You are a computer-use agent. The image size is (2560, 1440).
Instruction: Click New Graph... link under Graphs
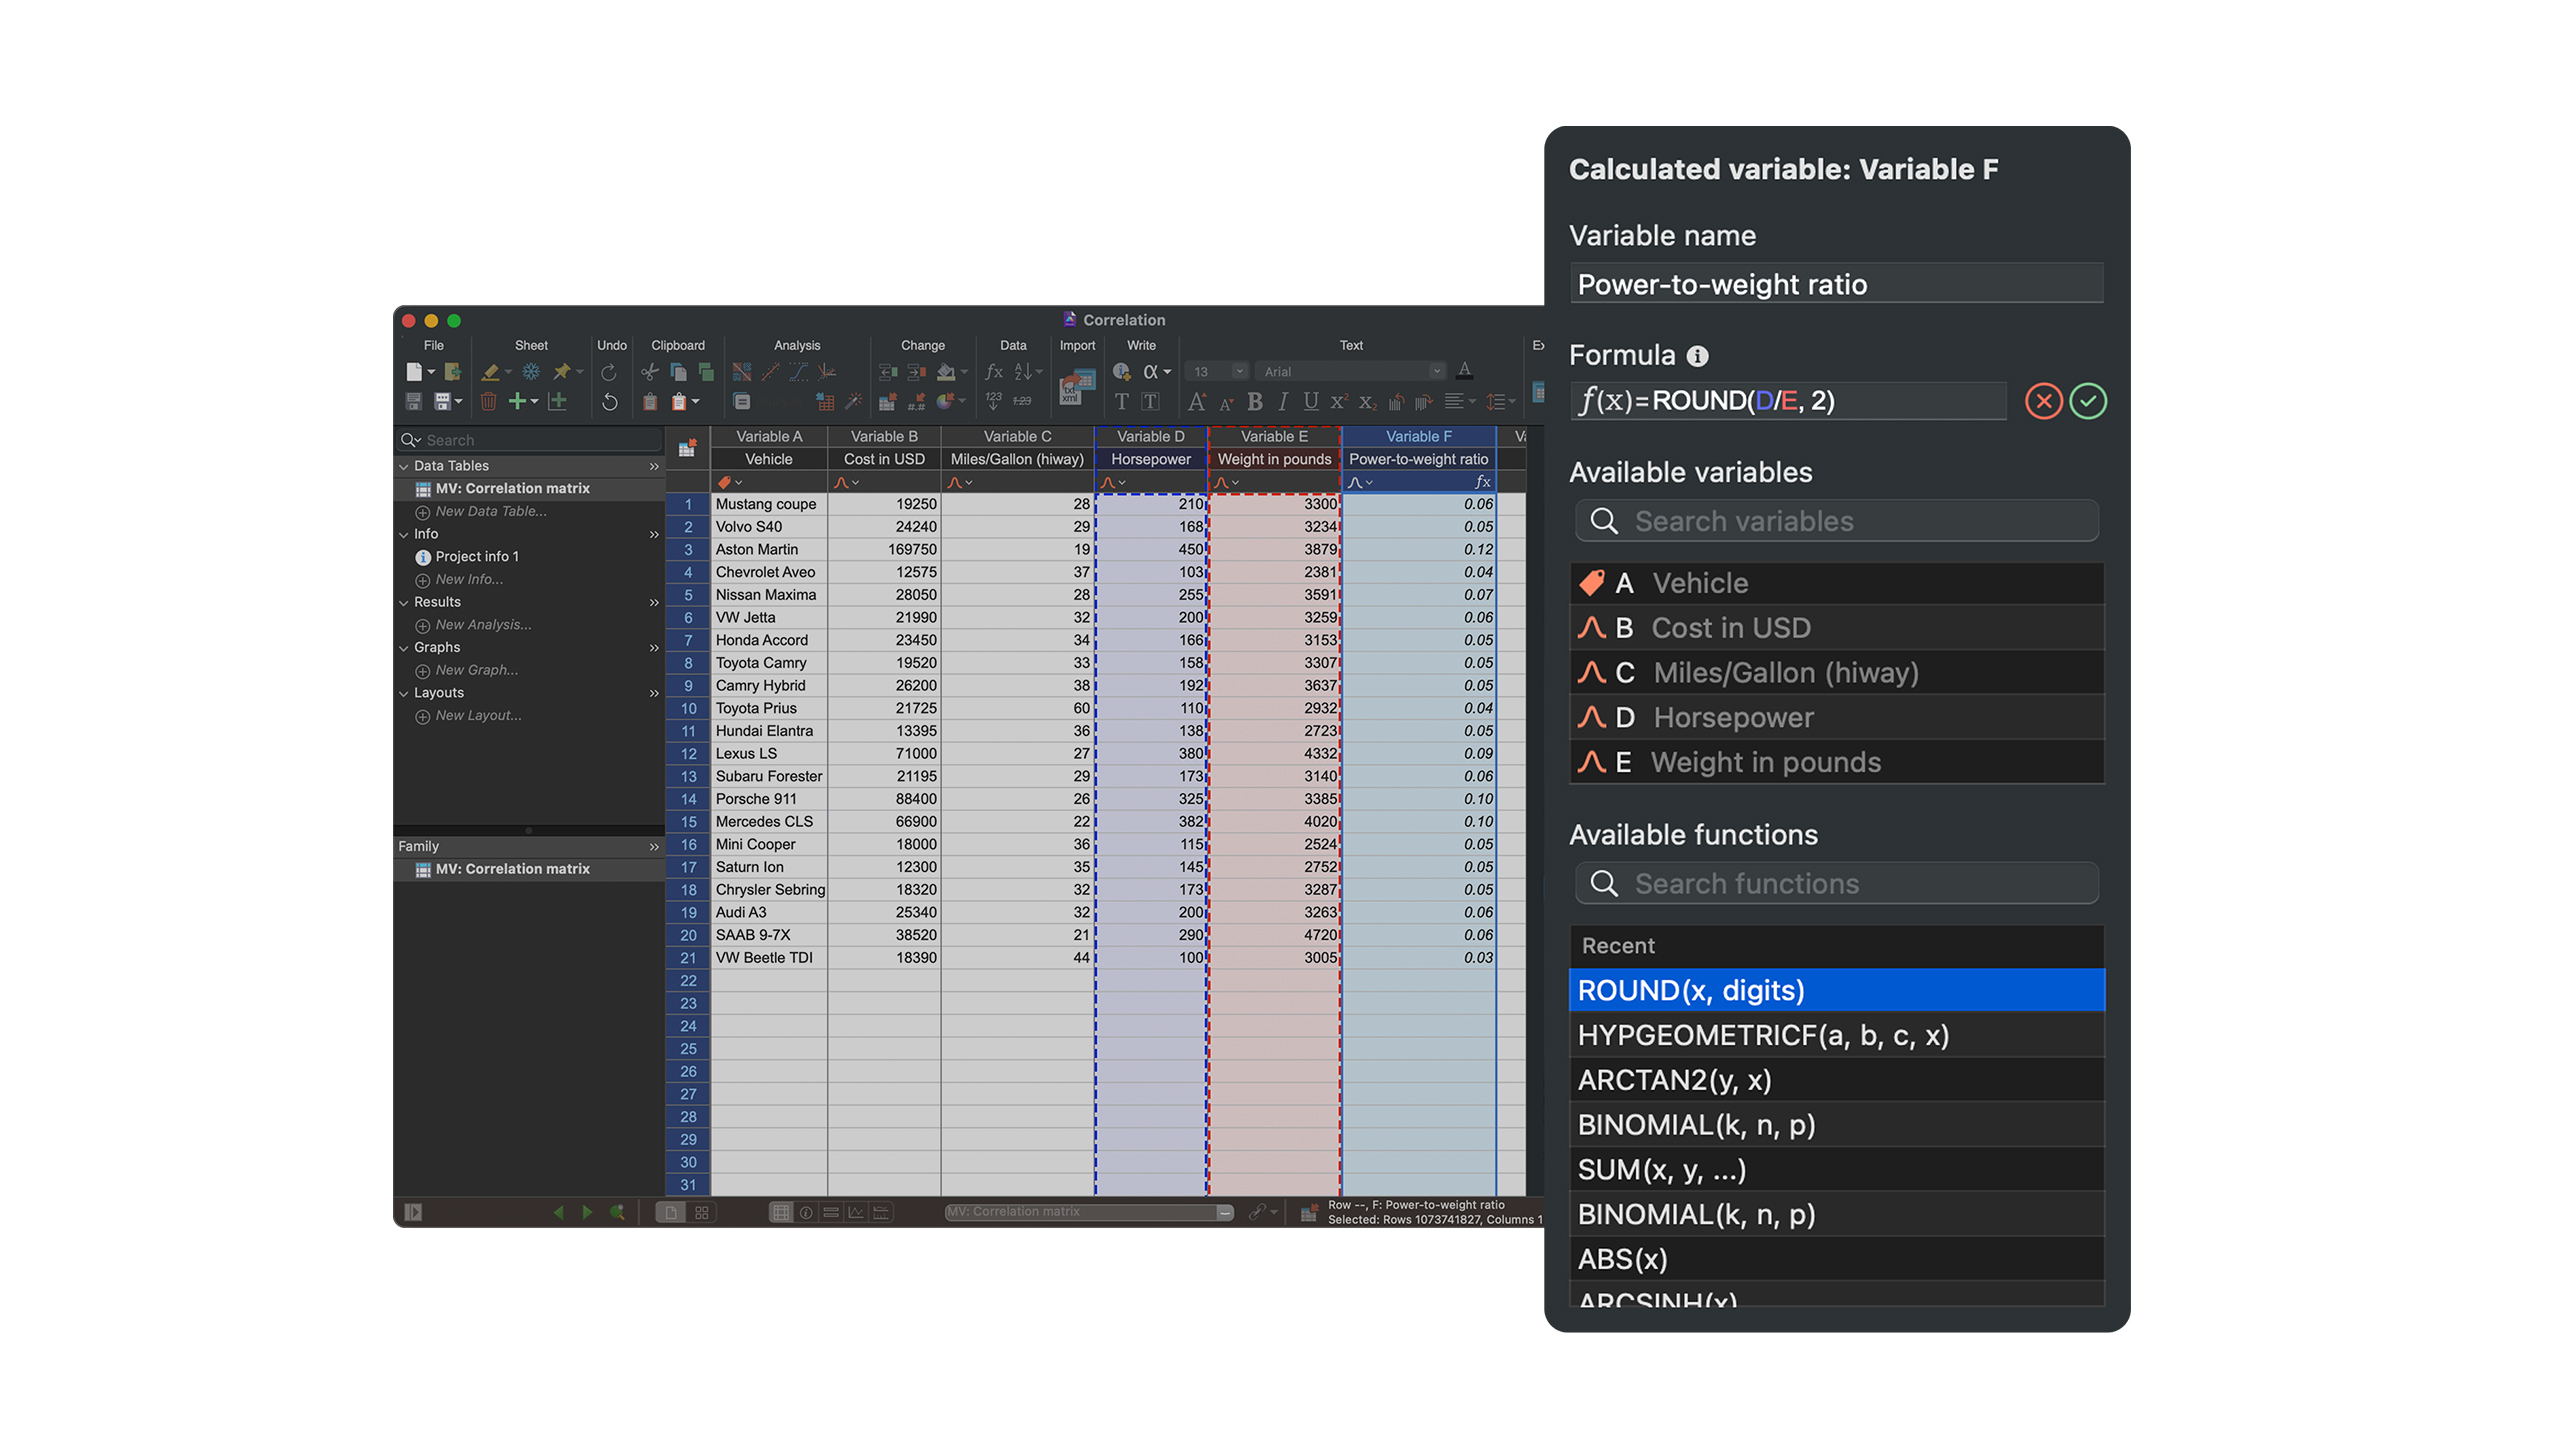[476, 670]
